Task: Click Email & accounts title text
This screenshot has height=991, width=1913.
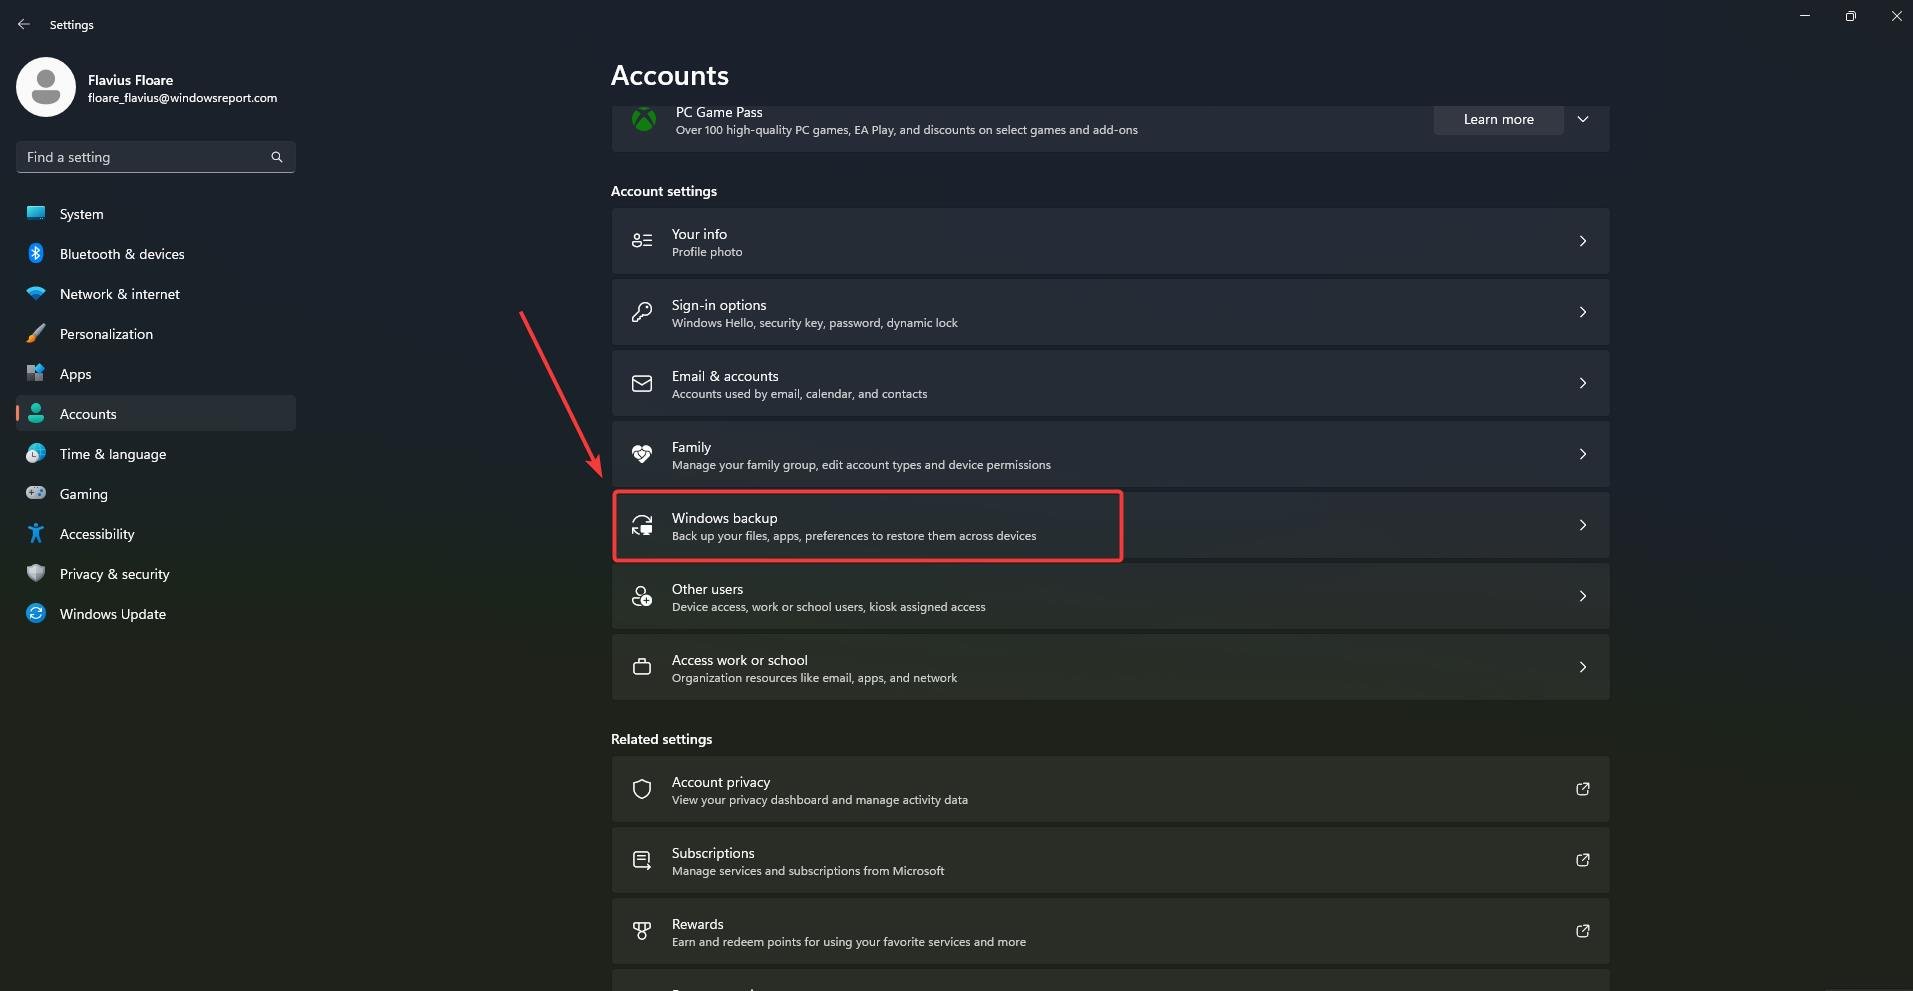Action: pyautogui.click(x=725, y=376)
